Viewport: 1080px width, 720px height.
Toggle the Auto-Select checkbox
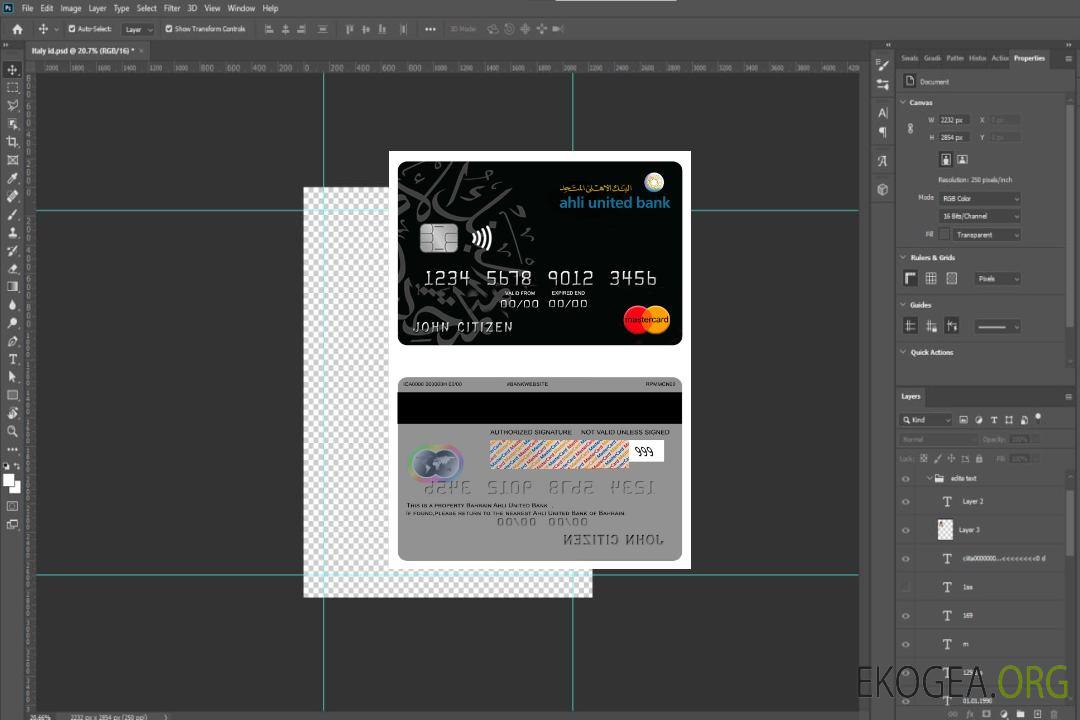[72, 29]
